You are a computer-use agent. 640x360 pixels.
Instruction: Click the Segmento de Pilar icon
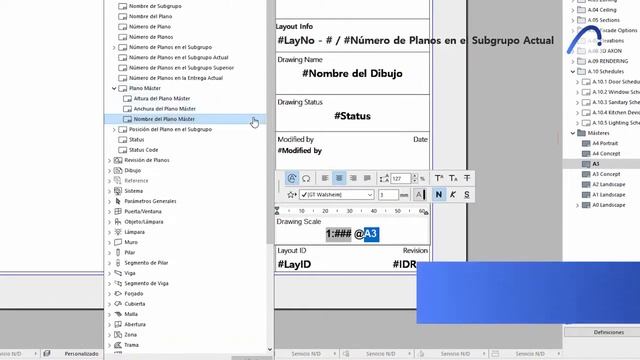(118, 262)
